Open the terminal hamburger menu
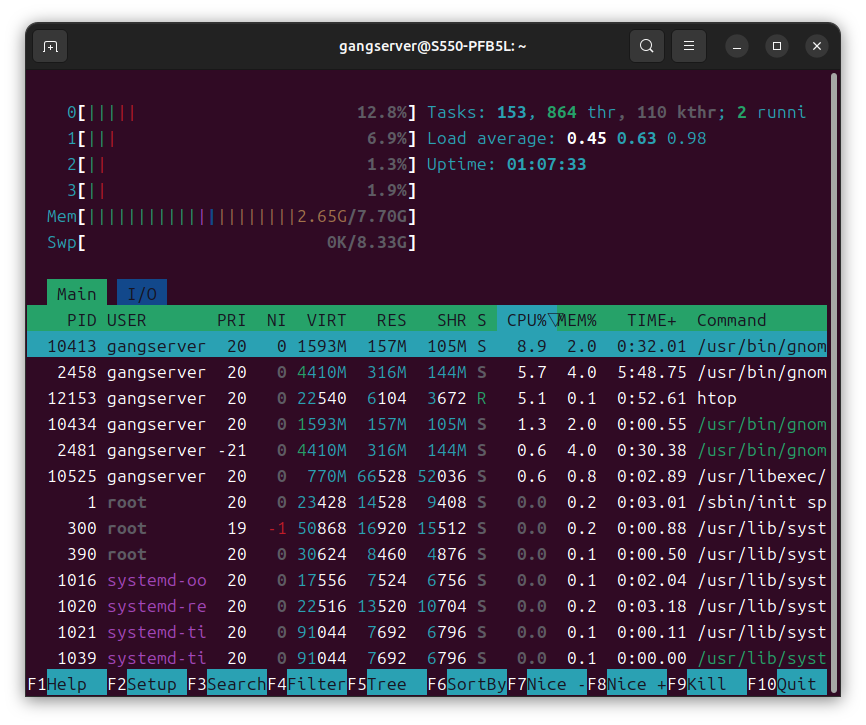 689,46
